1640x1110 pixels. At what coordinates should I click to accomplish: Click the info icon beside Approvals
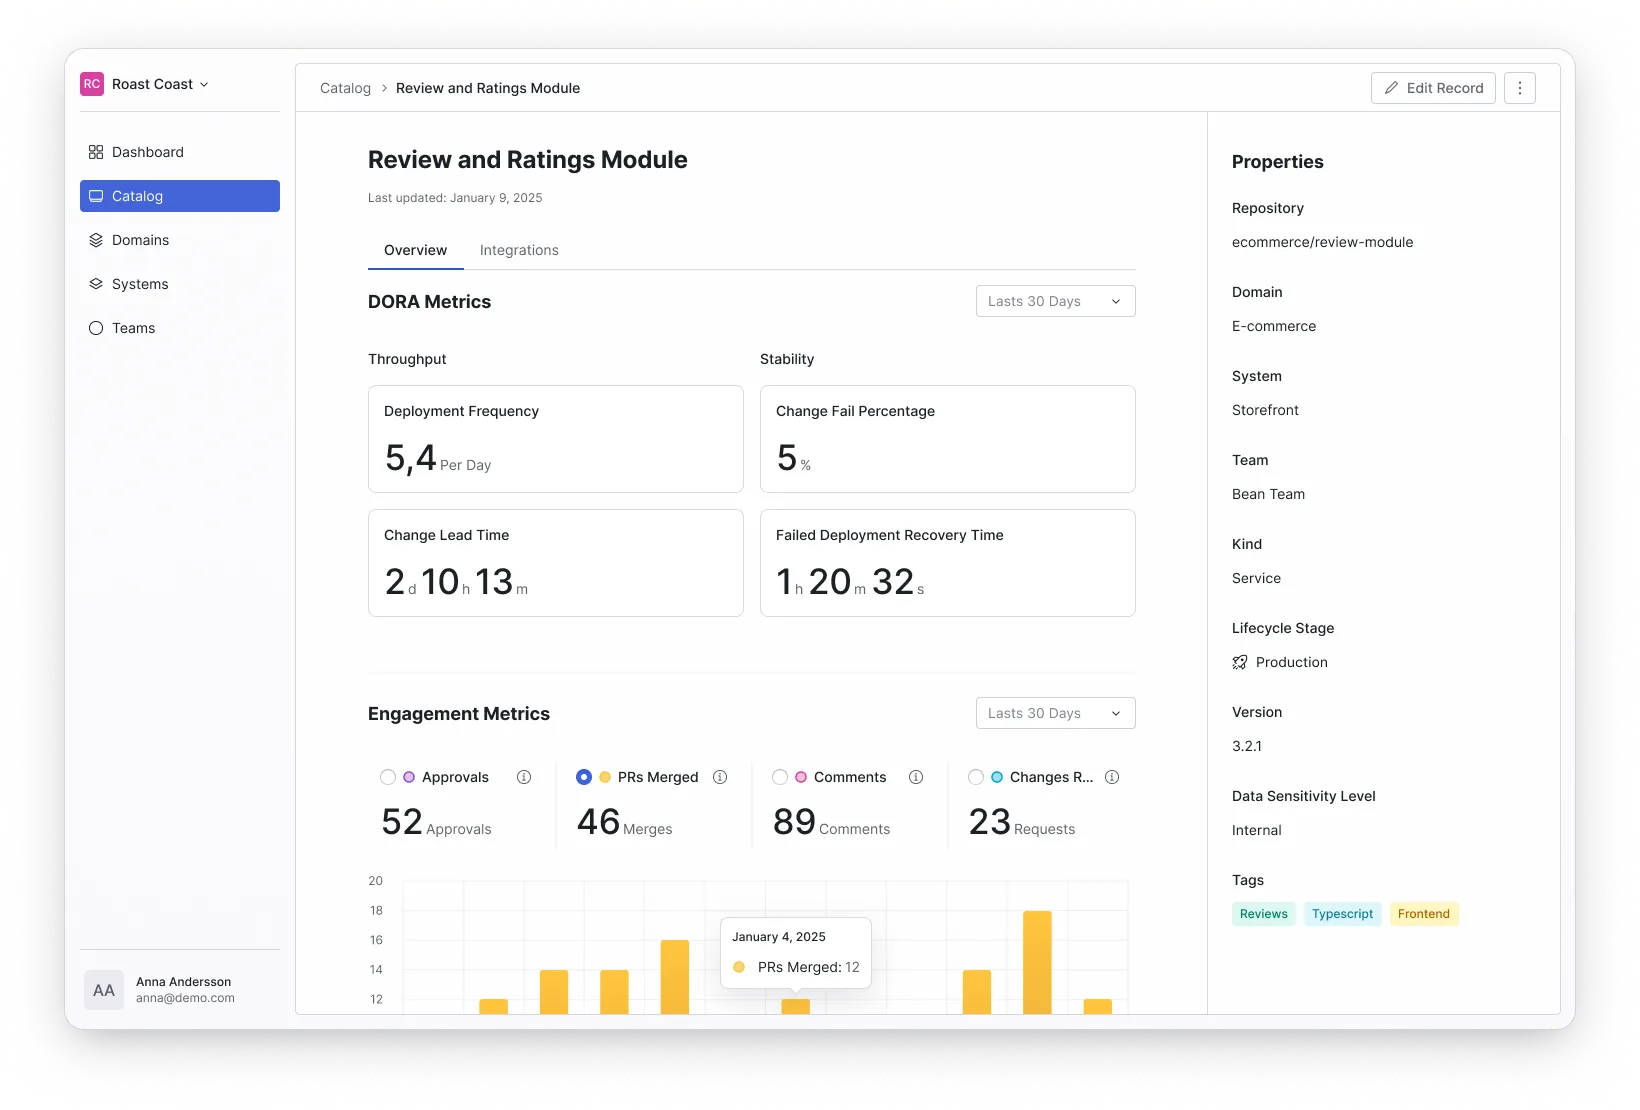pos(524,777)
